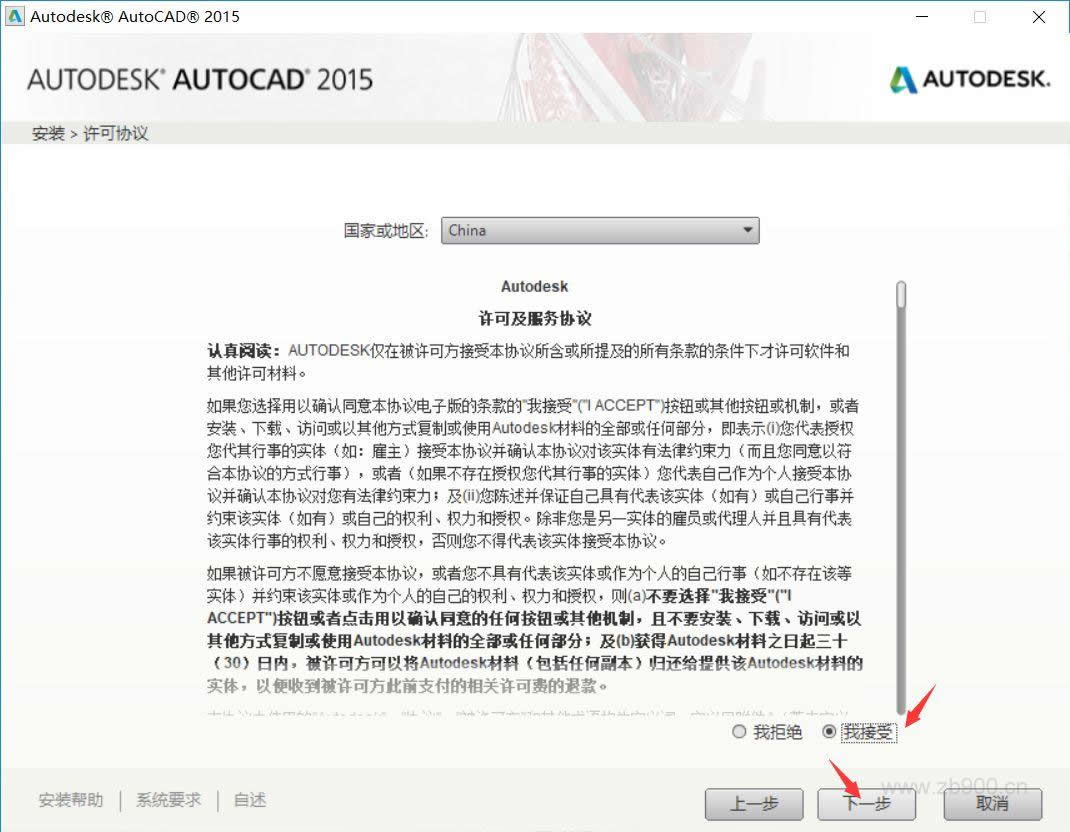
Task: Select the 我接受 radio button
Action: (831, 732)
